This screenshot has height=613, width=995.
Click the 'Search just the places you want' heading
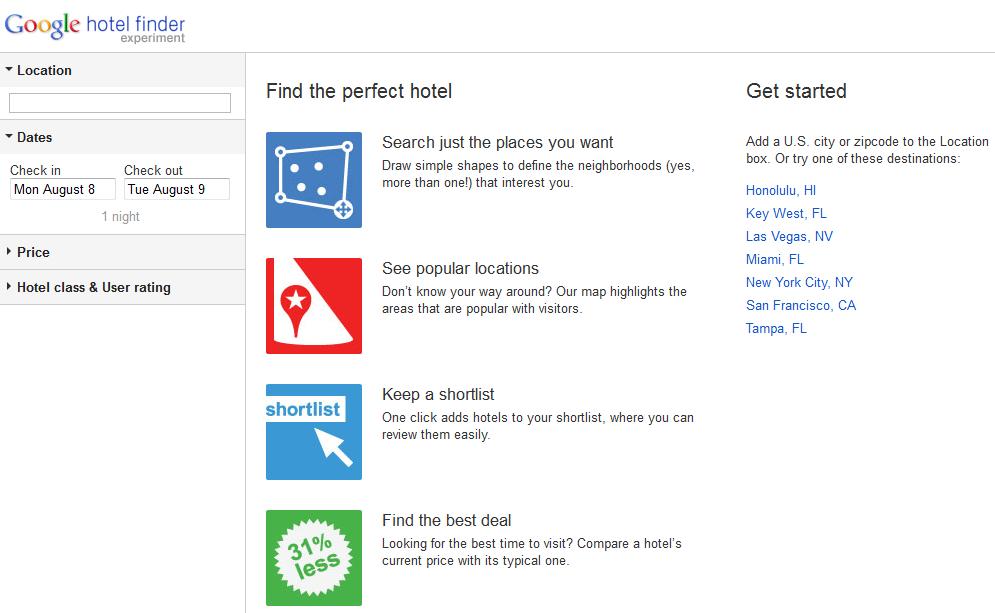pyautogui.click(x=497, y=142)
